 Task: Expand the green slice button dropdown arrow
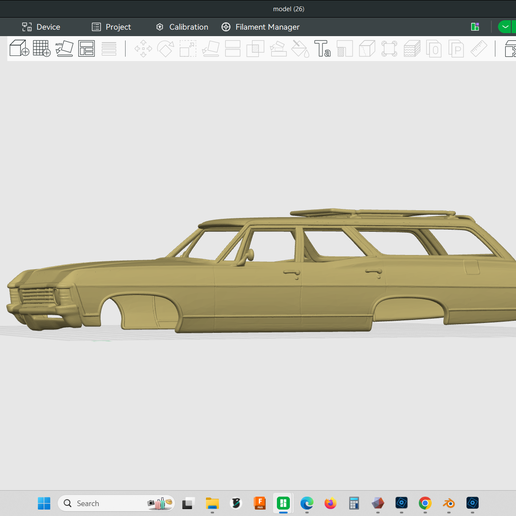[505, 27]
